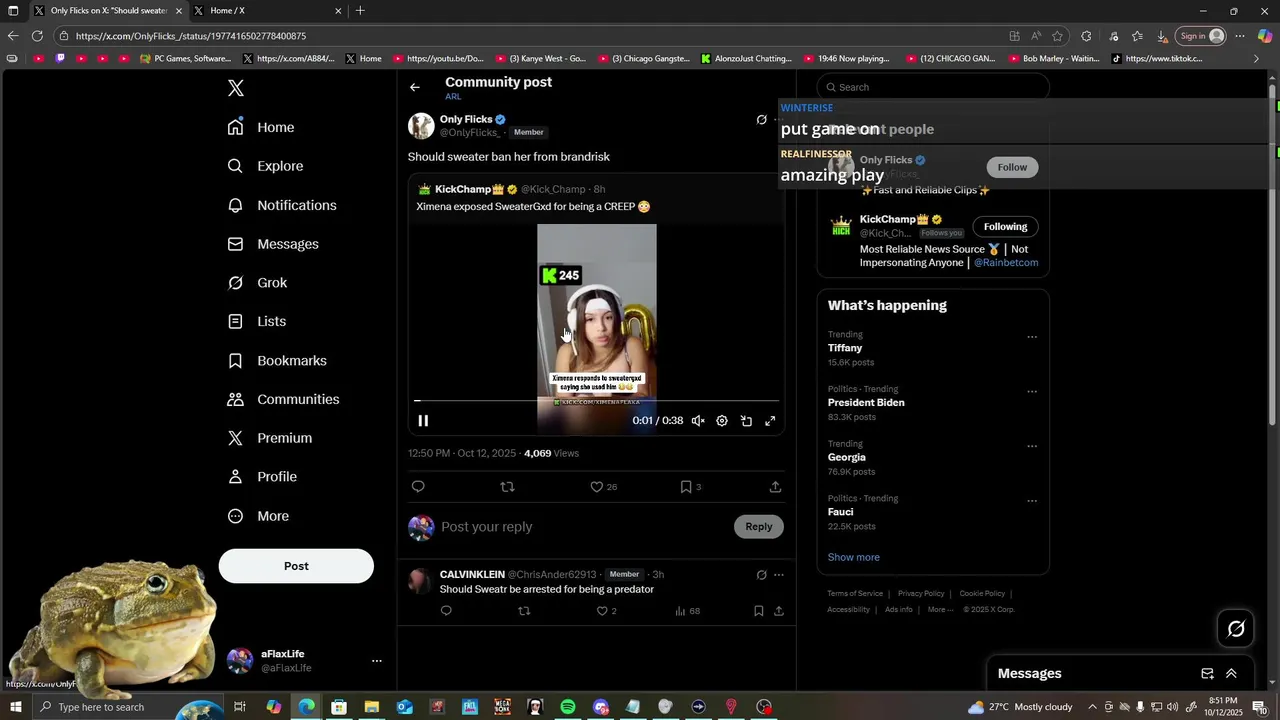Screen dimensions: 1280x720
Task: Compose new message in Messages drawer
Action: coord(1207,674)
